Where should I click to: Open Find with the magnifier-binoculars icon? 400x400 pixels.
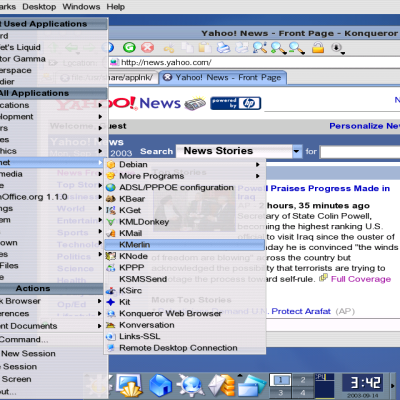pyautogui.click(x=260, y=48)
